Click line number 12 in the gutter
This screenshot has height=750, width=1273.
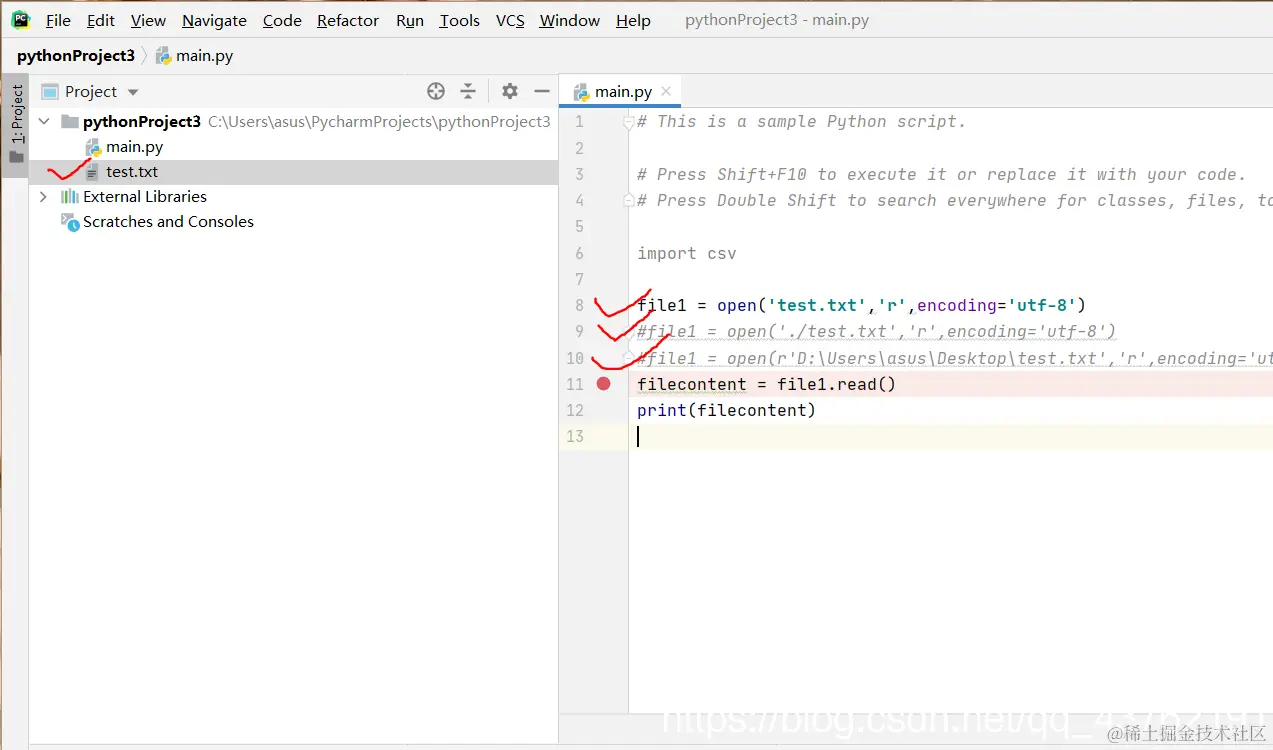click(x=575, y=410)
